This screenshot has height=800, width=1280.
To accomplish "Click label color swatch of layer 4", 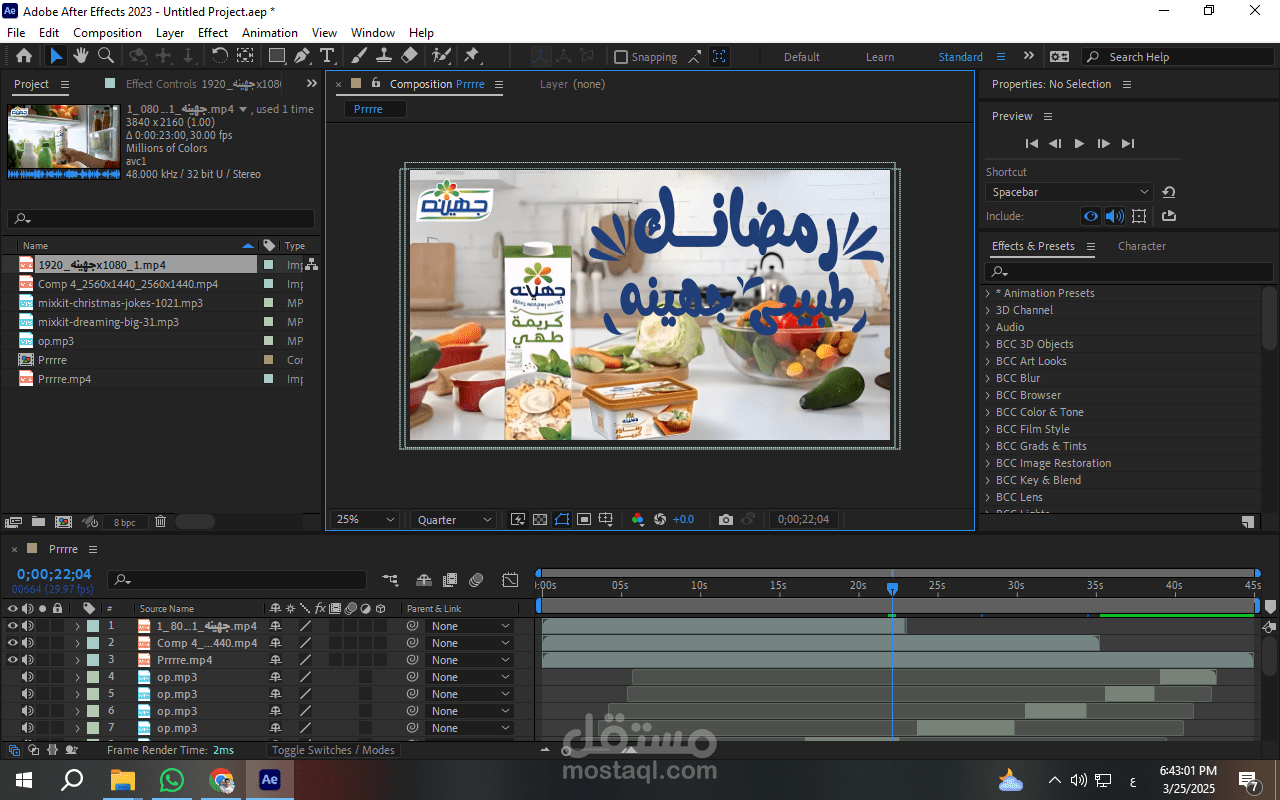I will (x=93, y=677).
